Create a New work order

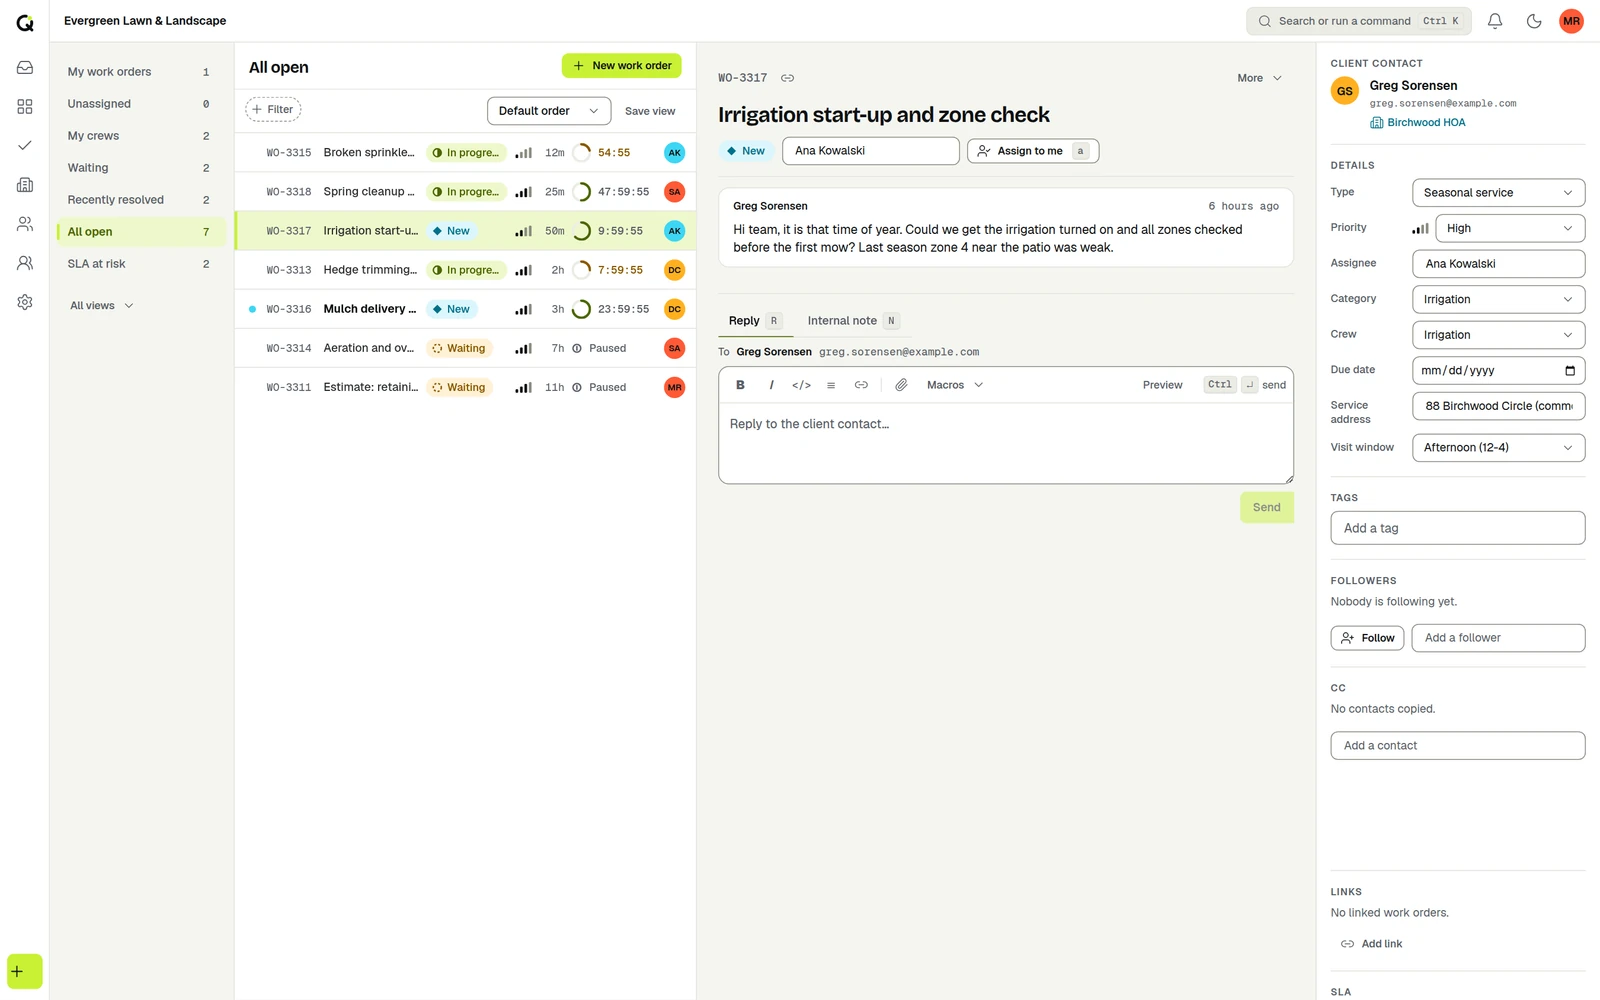point(622,66)
